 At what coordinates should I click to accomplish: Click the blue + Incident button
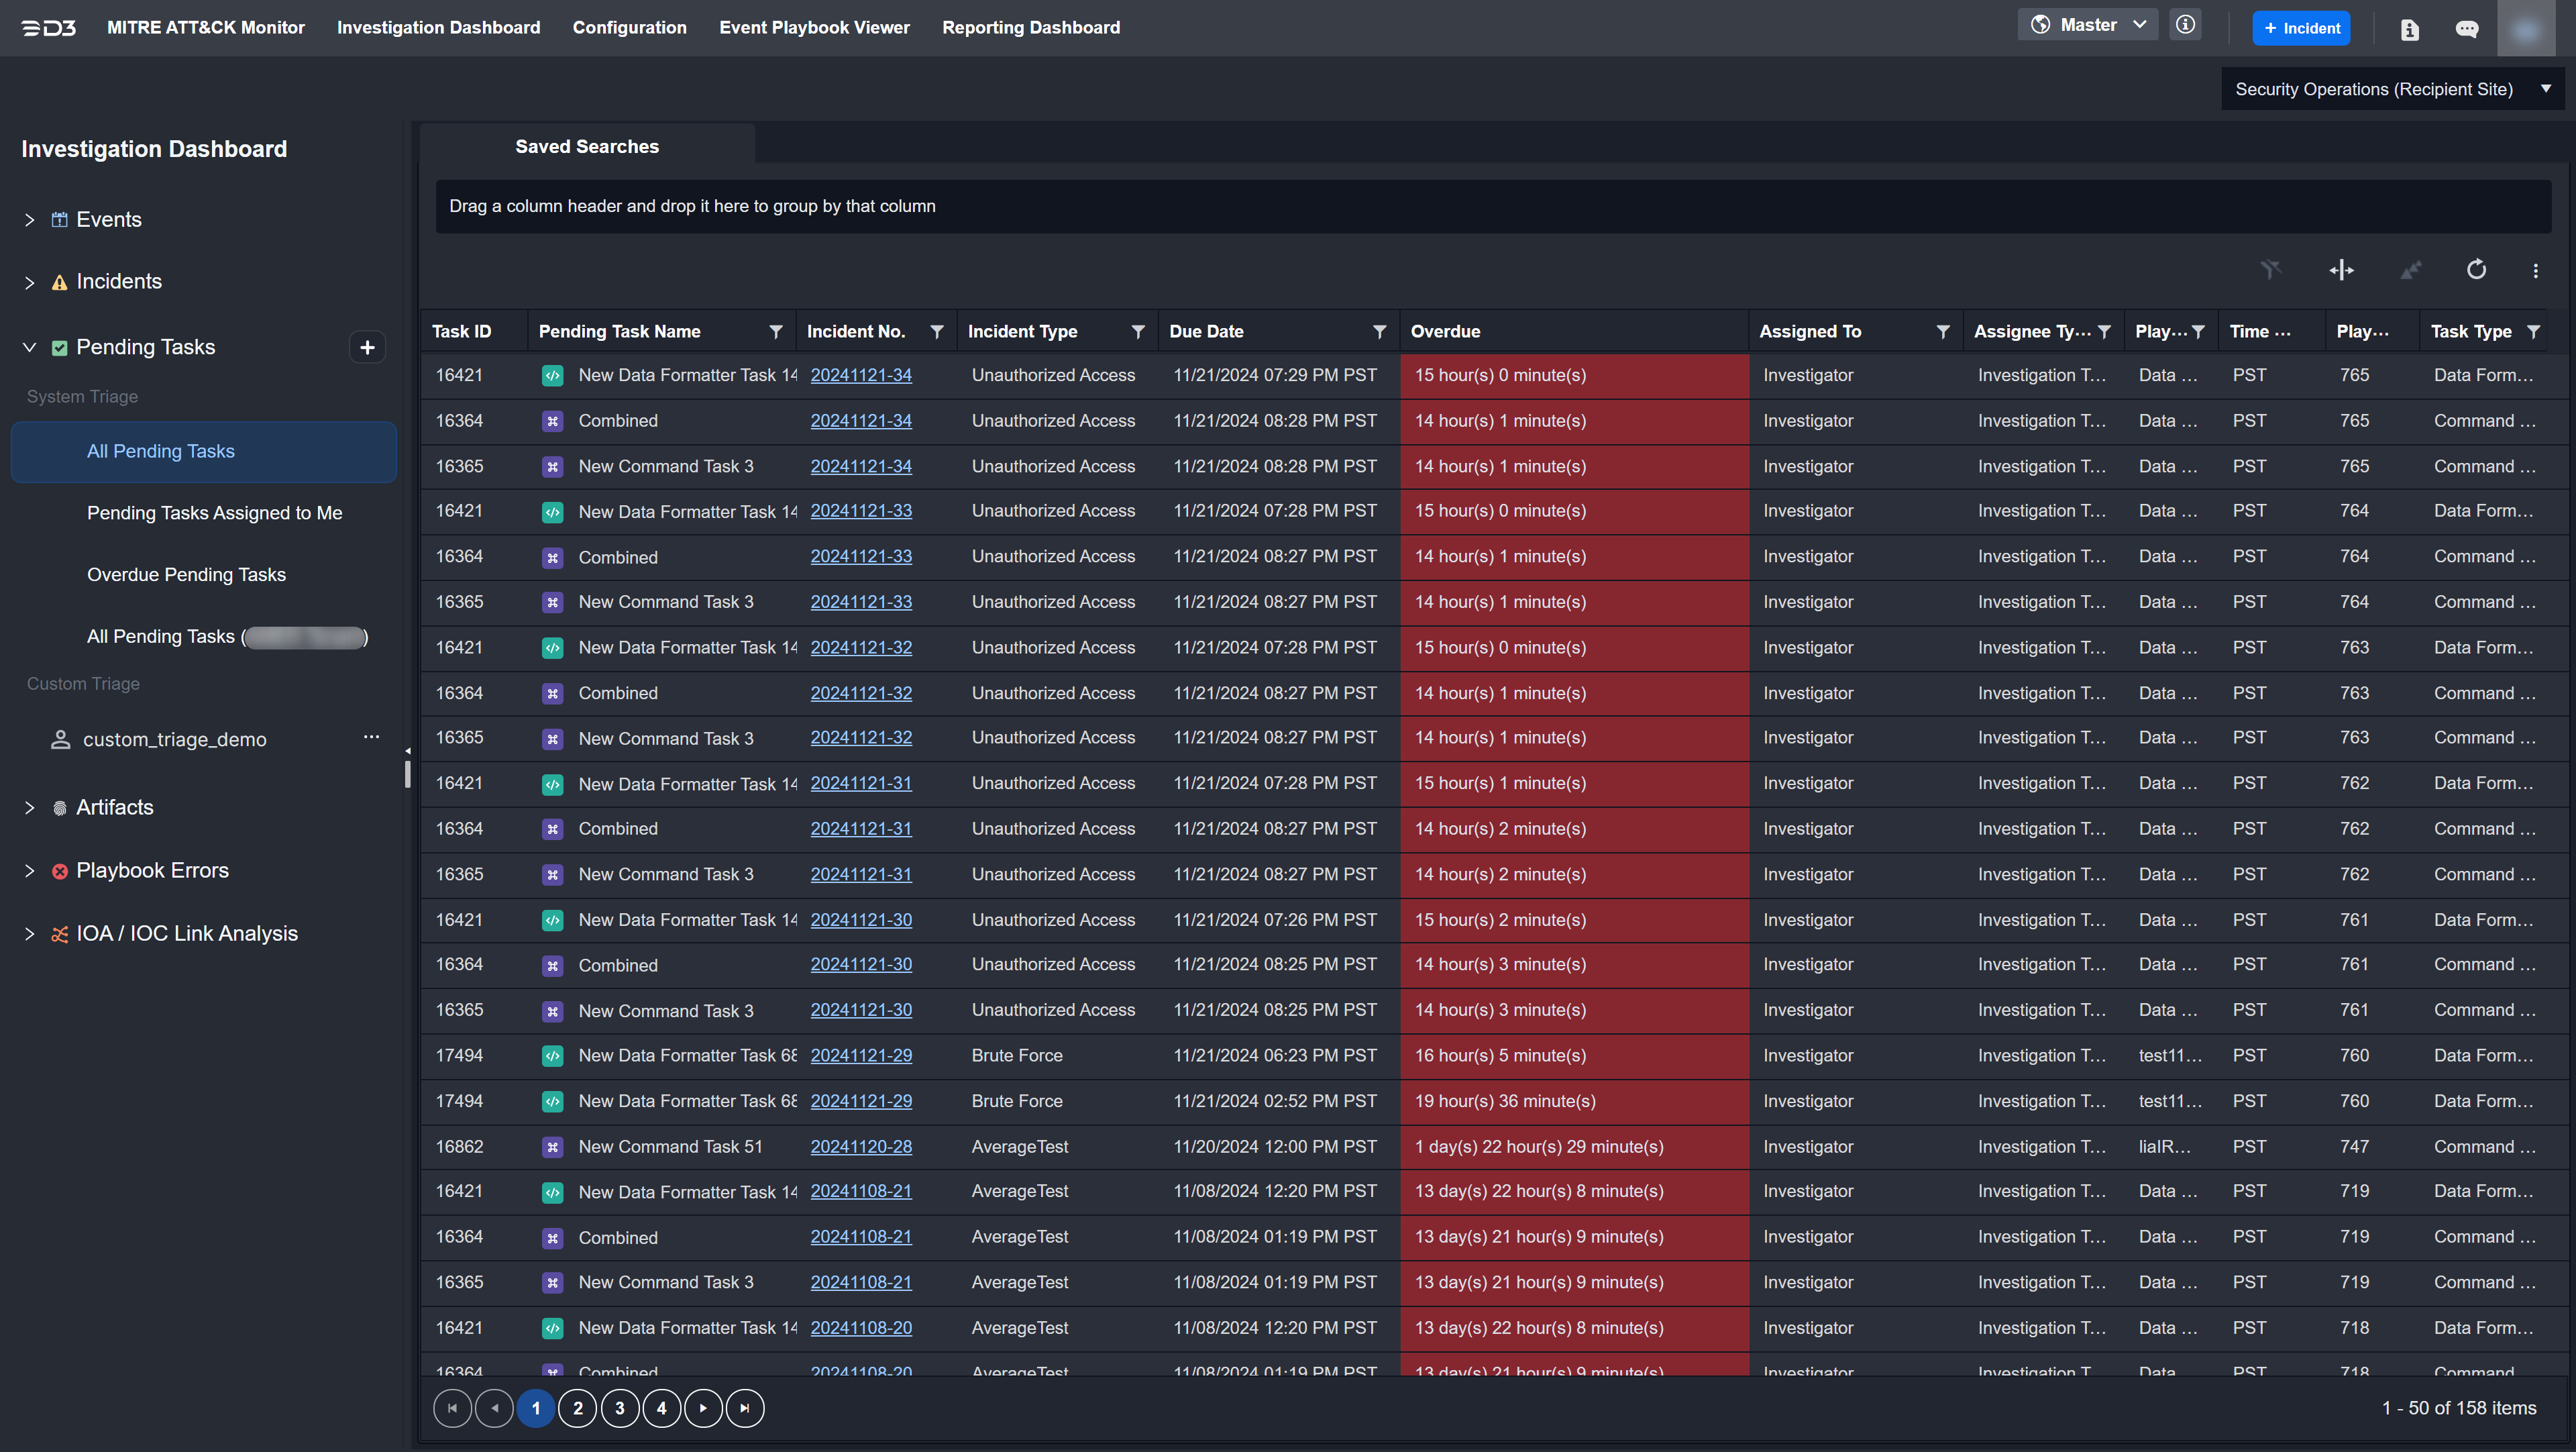pos(2301,28)
